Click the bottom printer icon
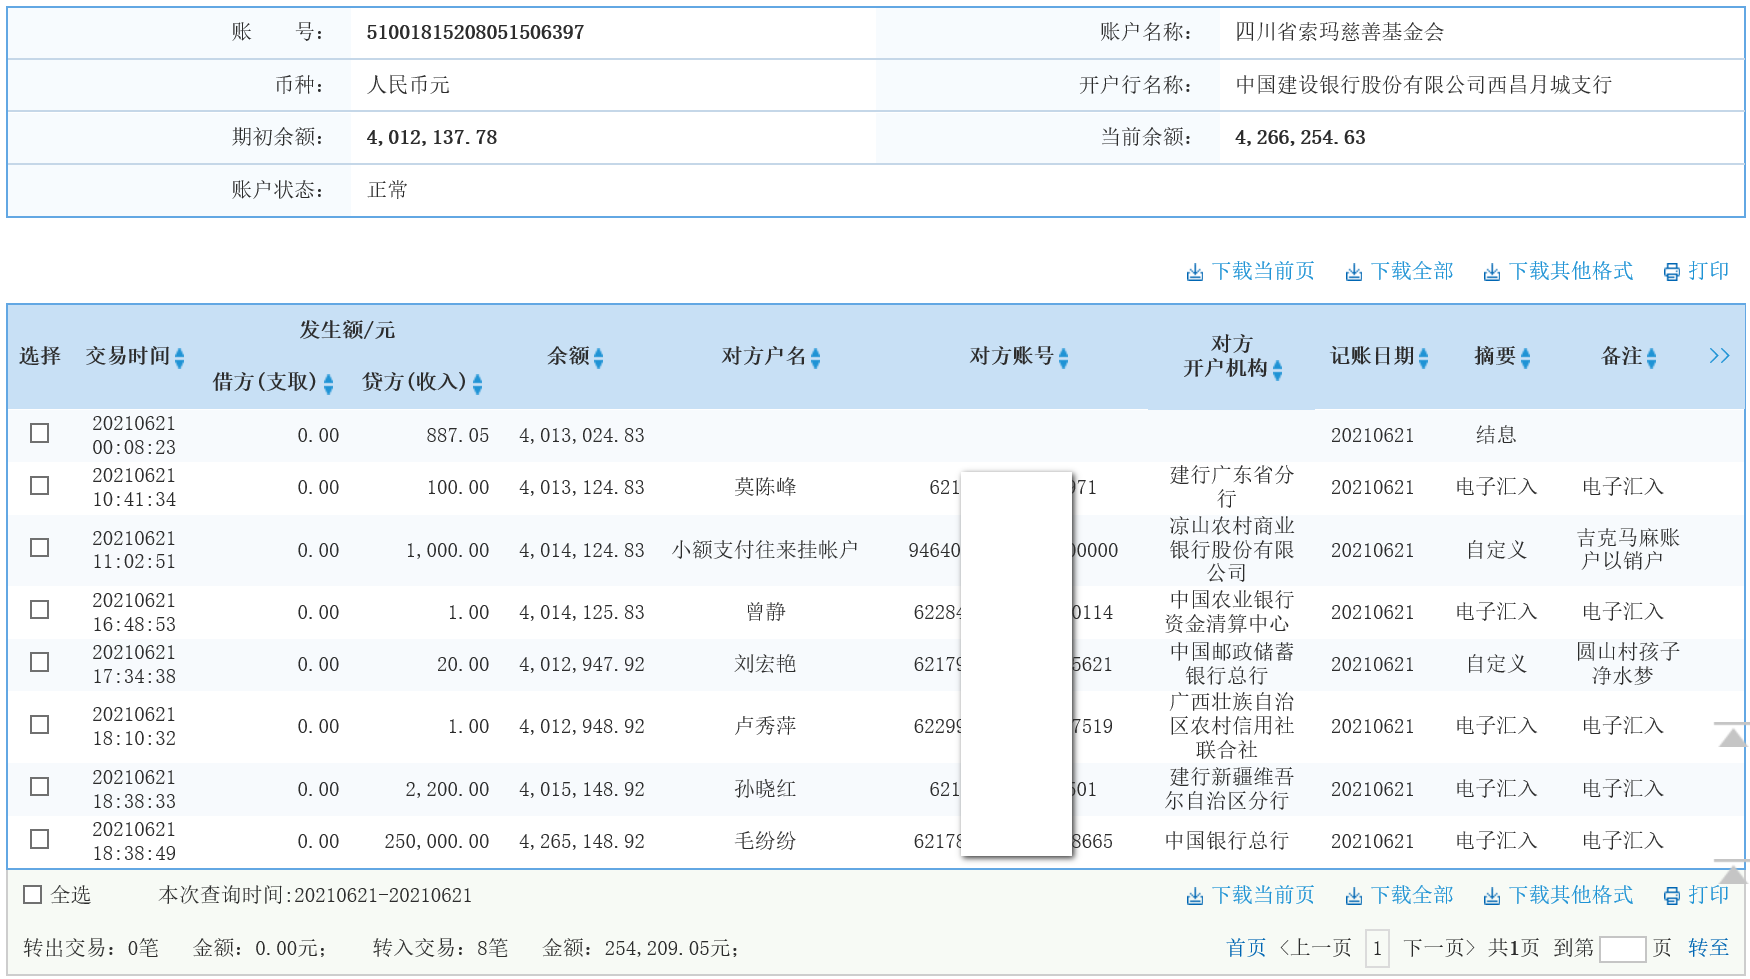 [x=1671, y=896]
